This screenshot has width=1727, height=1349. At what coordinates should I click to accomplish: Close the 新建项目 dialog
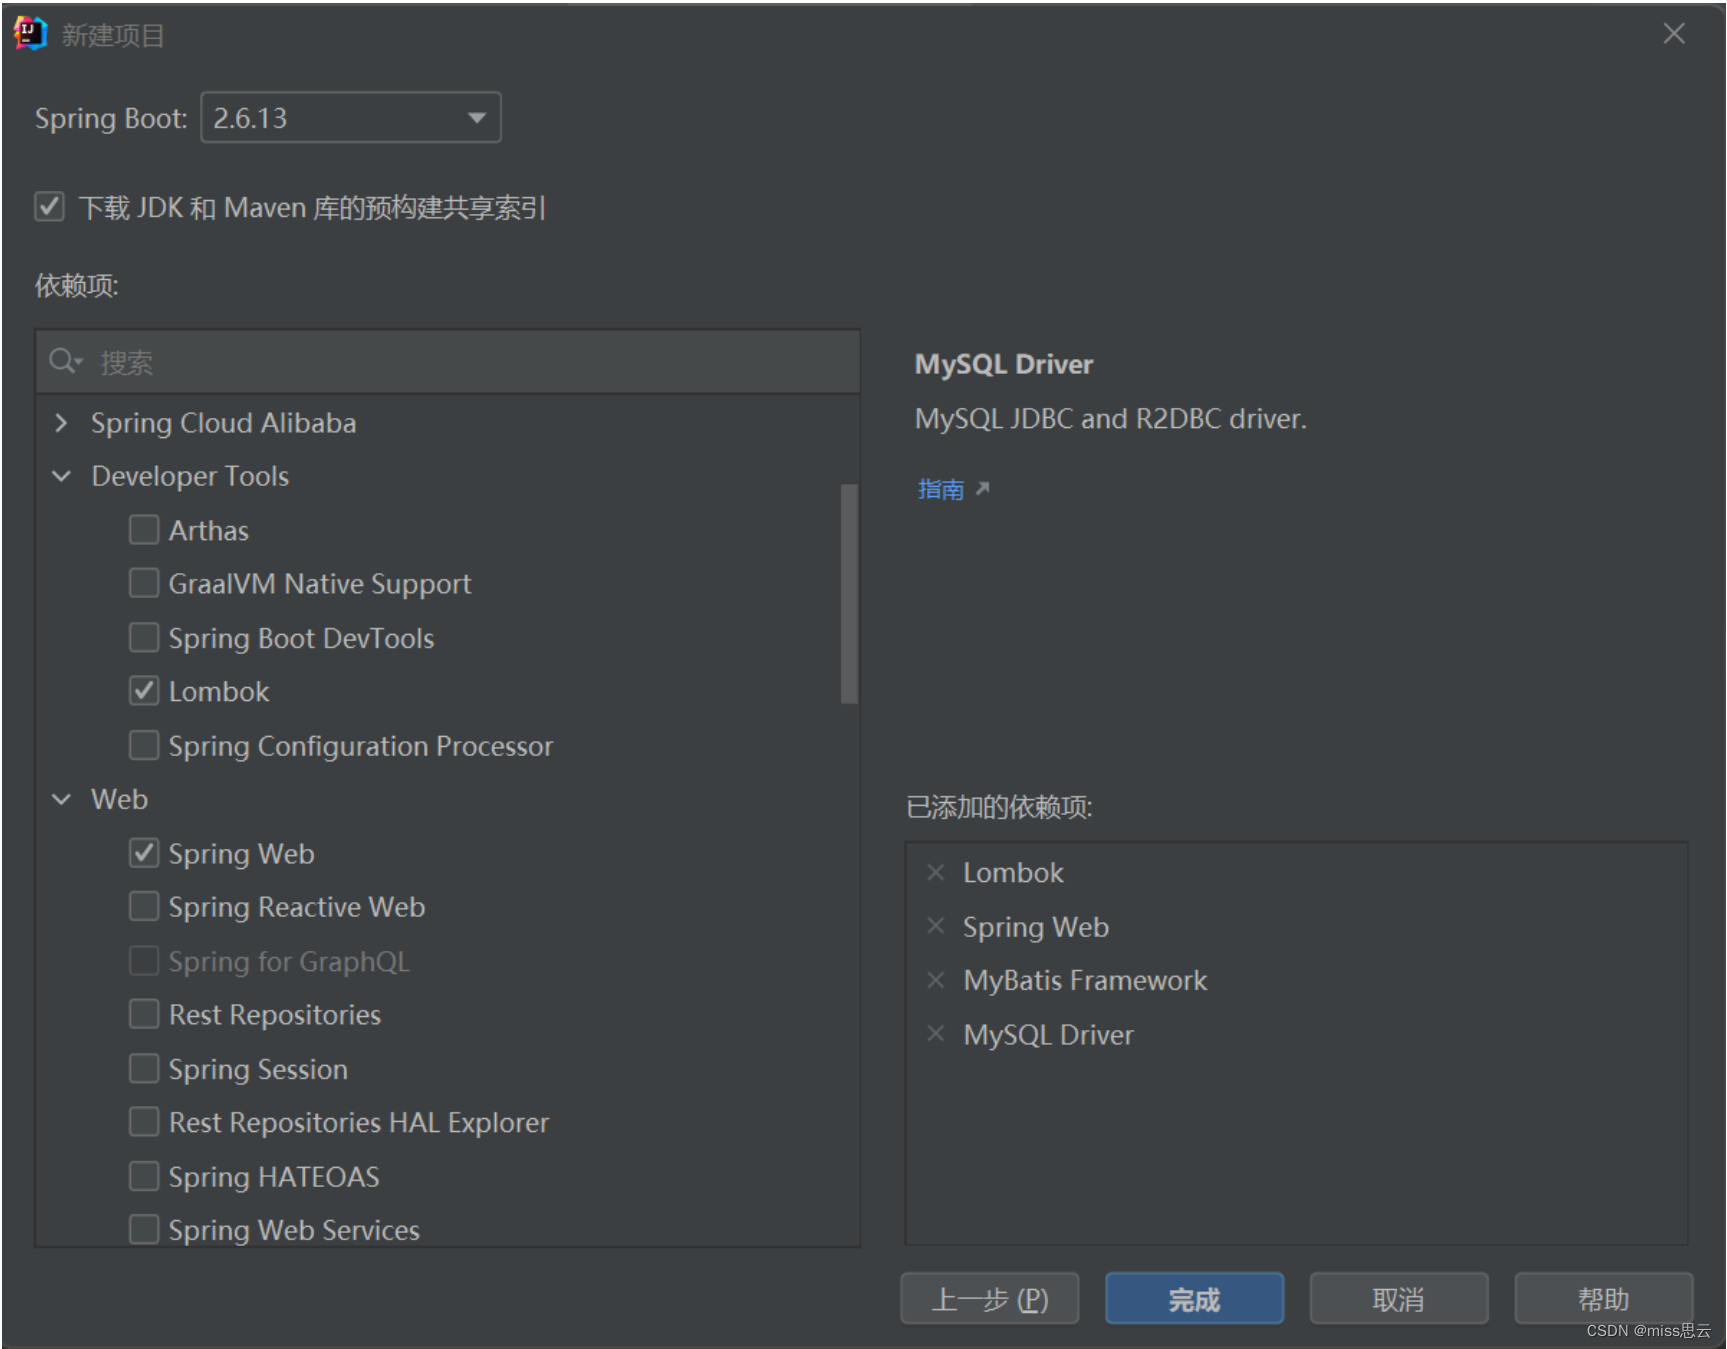(1674, 34)
